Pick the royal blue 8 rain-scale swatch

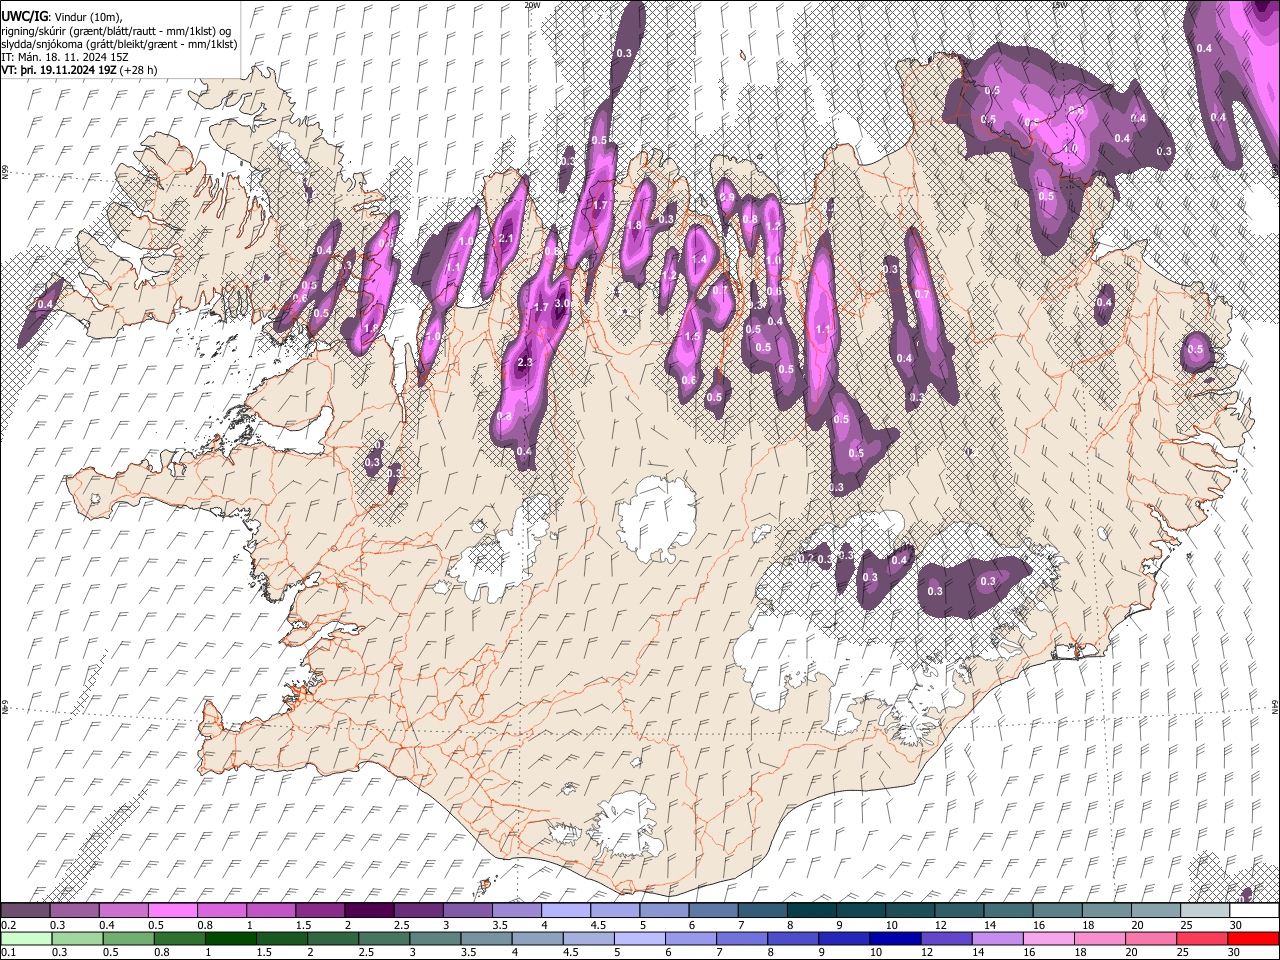click(793, 938)
